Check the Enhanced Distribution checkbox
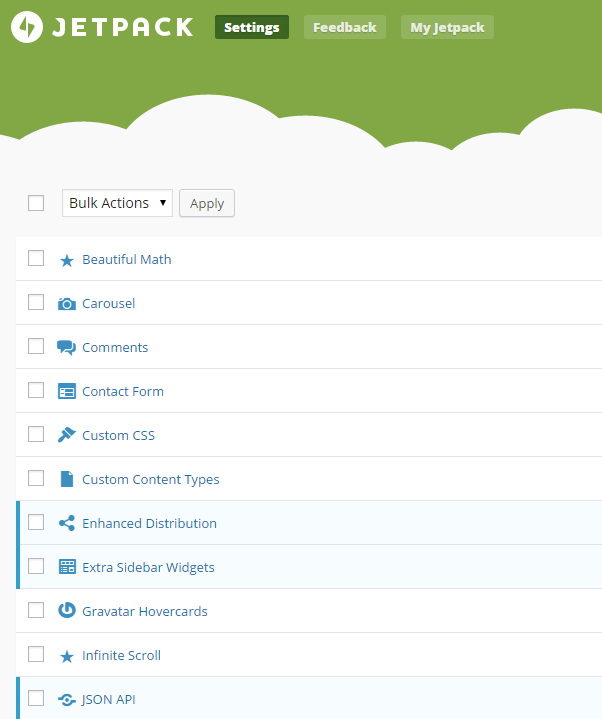 coord(36,522)
